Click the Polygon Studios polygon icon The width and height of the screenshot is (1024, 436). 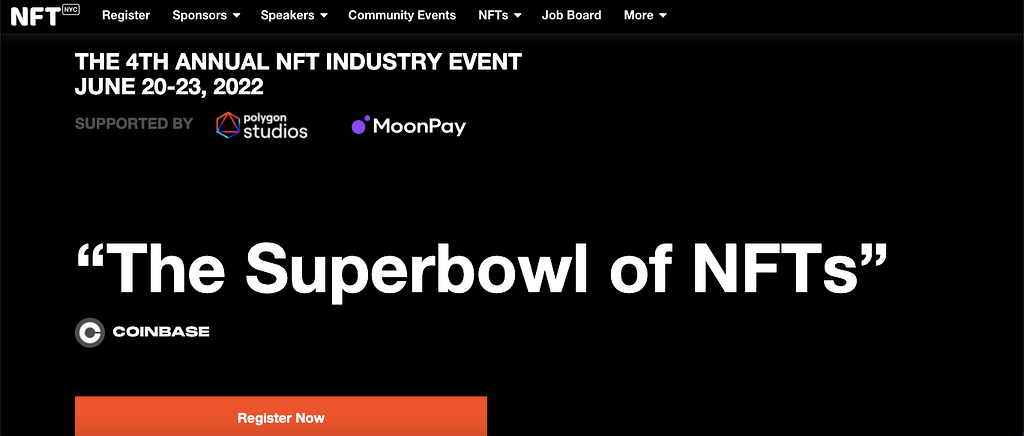pos(228,125)
